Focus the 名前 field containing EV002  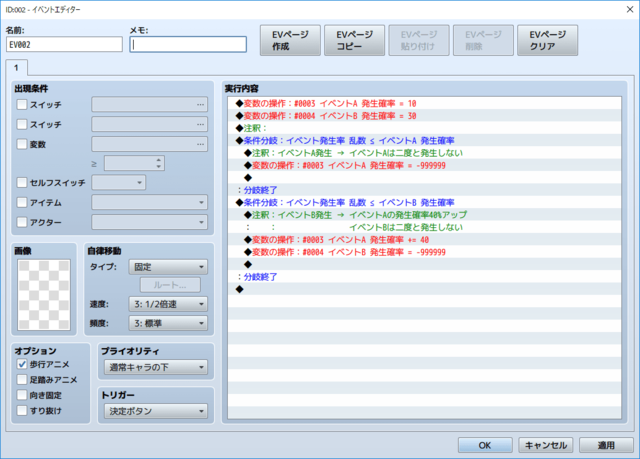[64, 44]
